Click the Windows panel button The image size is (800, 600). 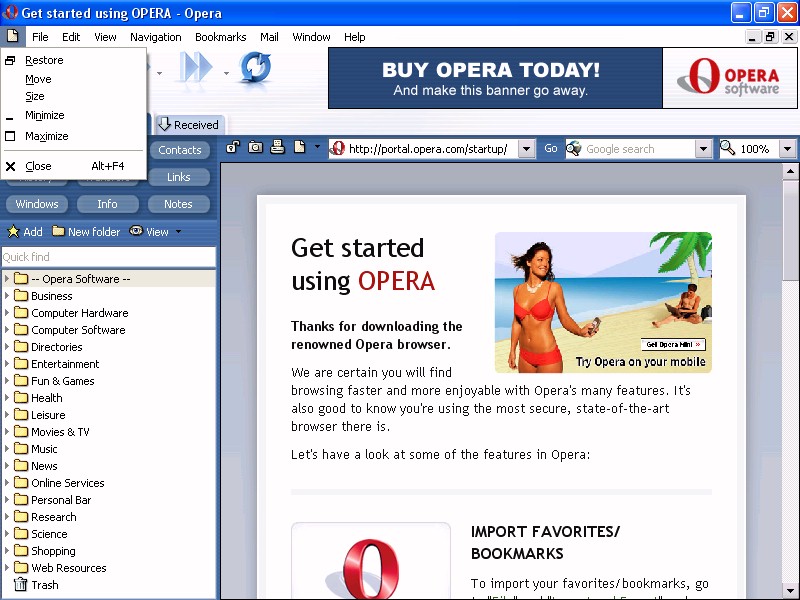pos(37,204)
